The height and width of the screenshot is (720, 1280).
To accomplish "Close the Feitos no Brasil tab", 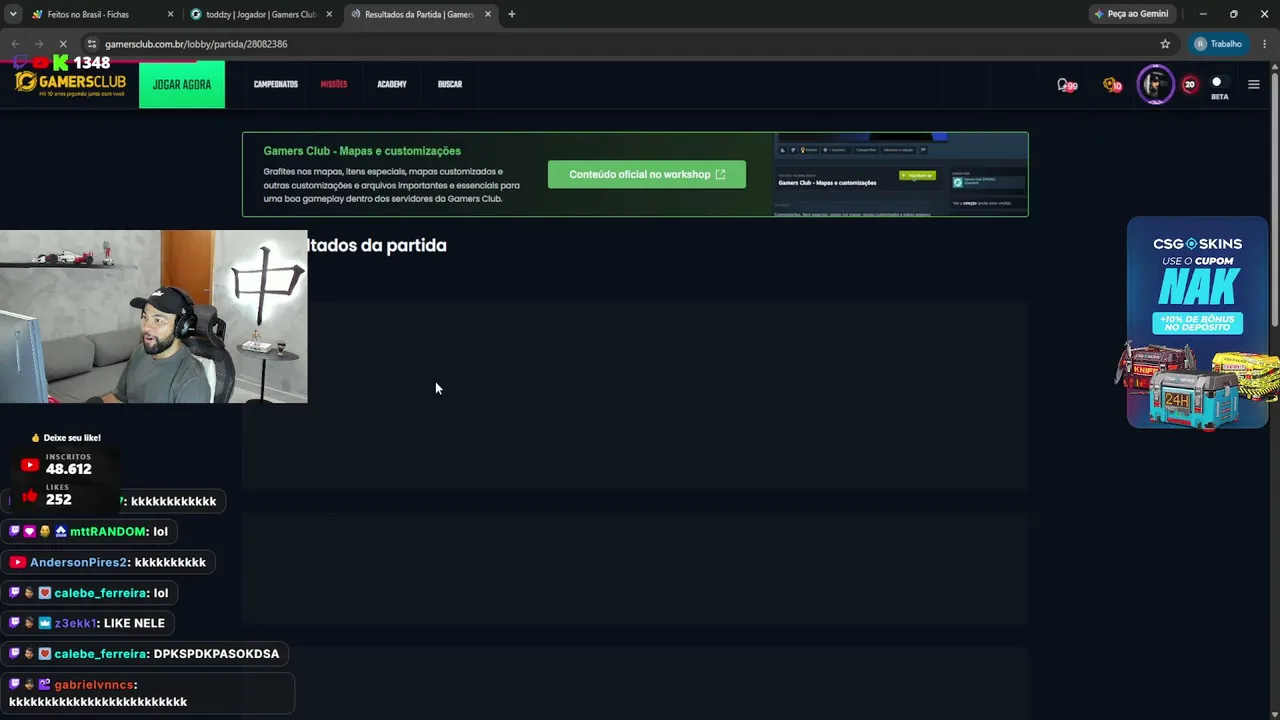I will pos(170,14).
